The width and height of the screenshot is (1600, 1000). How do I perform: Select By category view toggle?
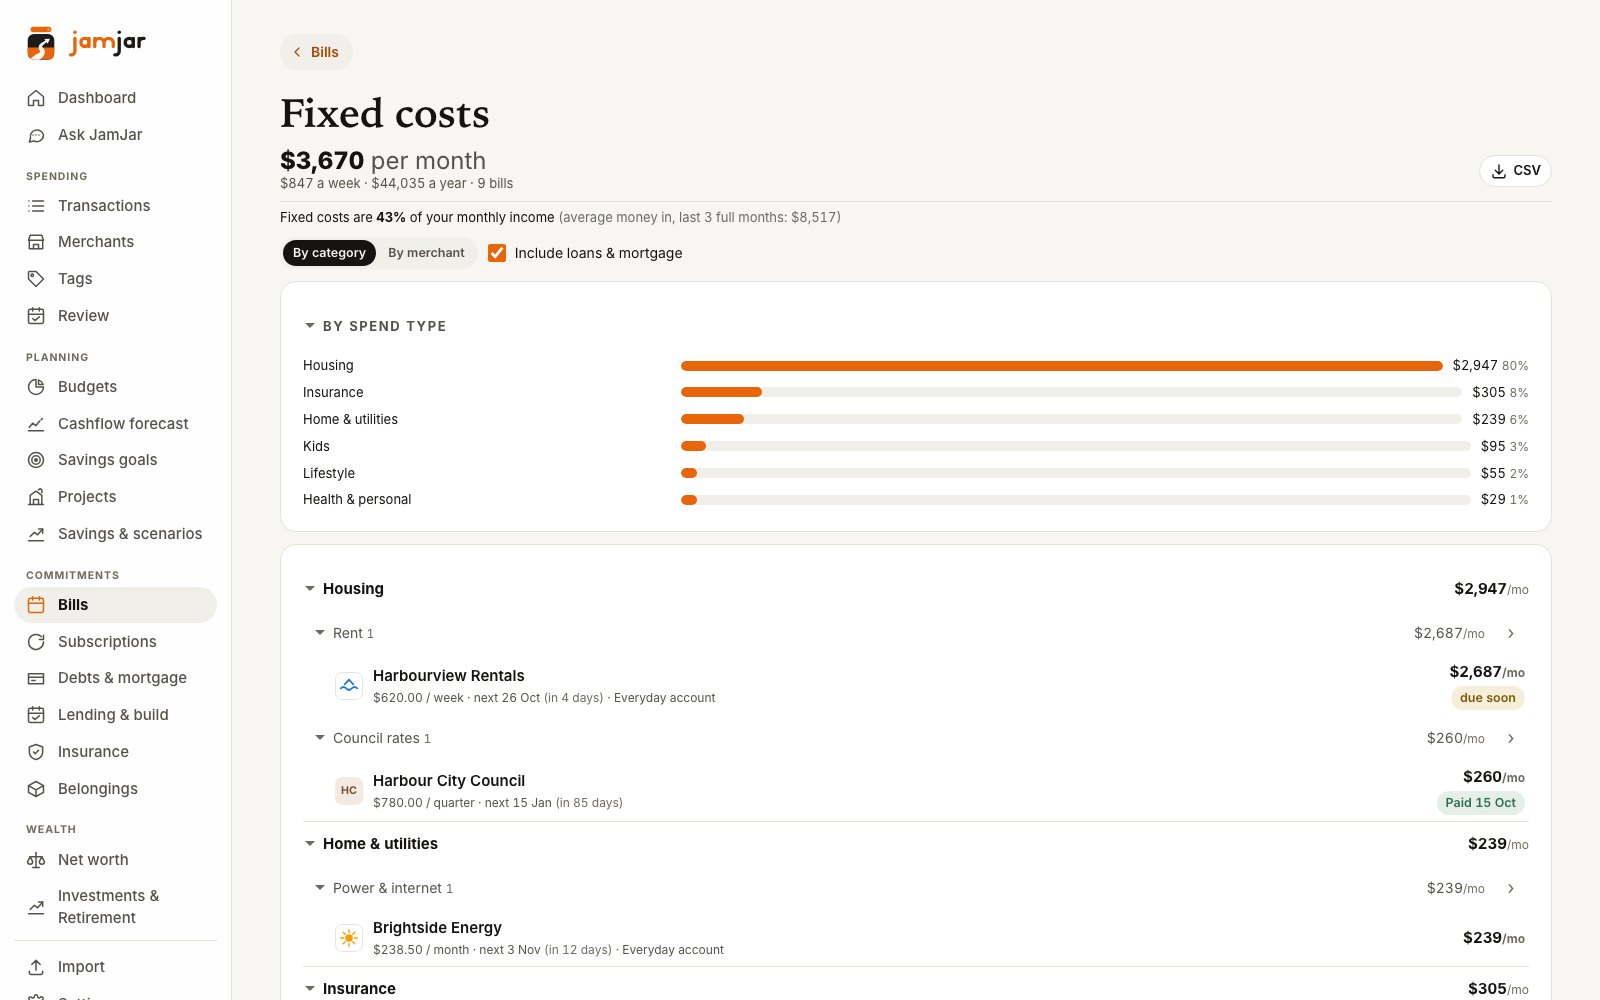(329, 253)
